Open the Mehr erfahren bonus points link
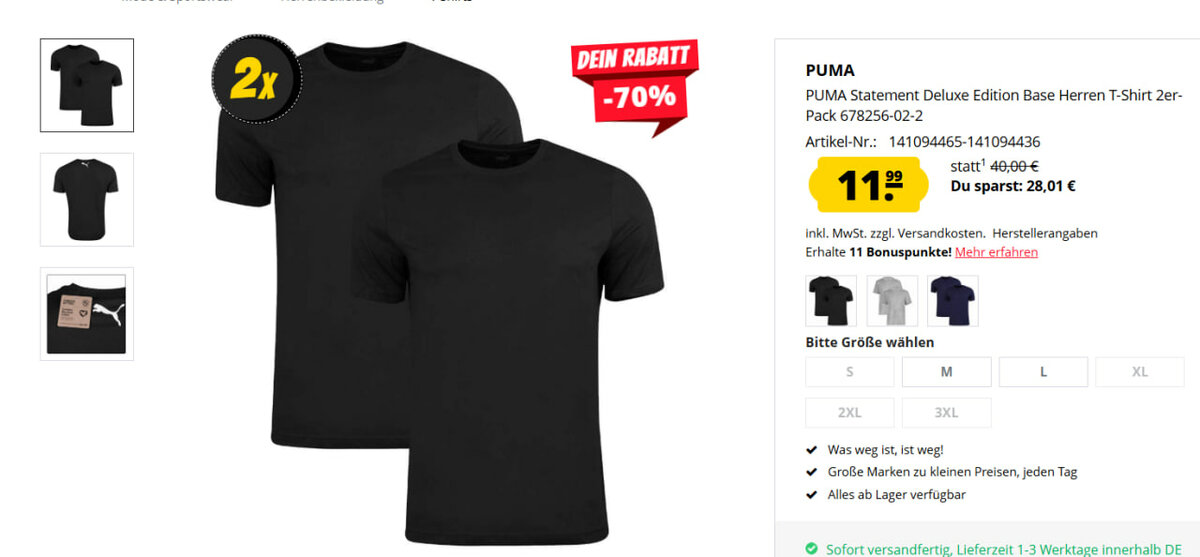 [x=996, y=252]
